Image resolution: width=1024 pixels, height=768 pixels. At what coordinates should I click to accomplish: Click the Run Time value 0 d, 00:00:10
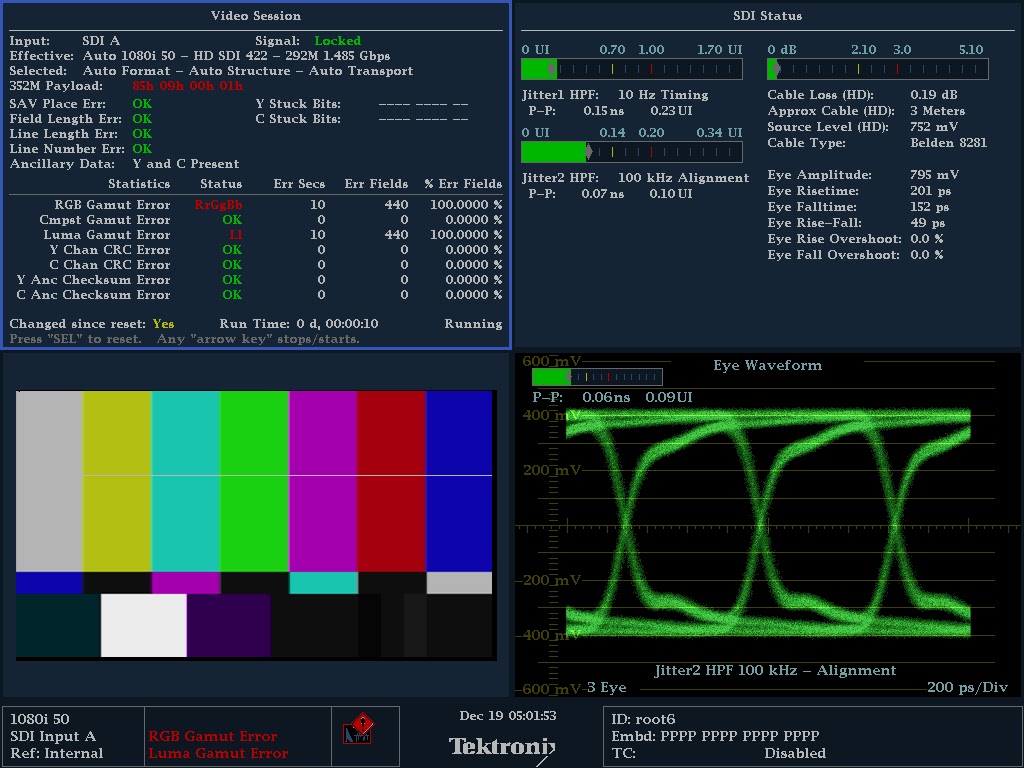point(337,324)
